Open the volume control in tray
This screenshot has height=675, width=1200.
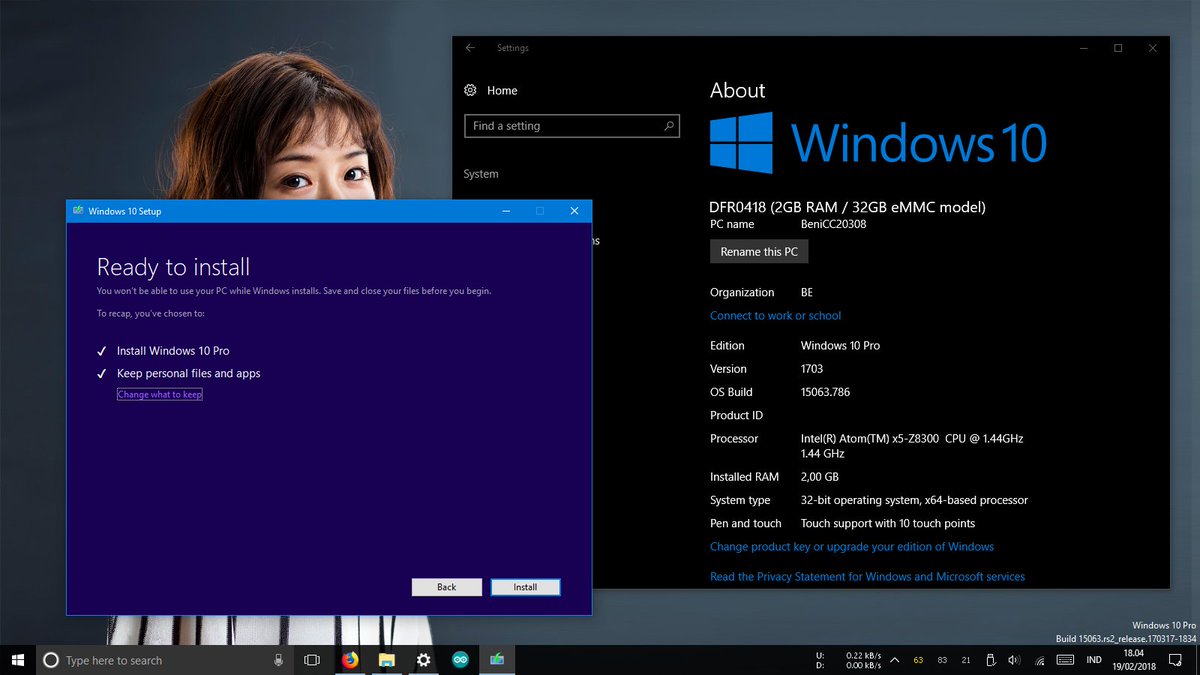click(x=1015, y=660)
